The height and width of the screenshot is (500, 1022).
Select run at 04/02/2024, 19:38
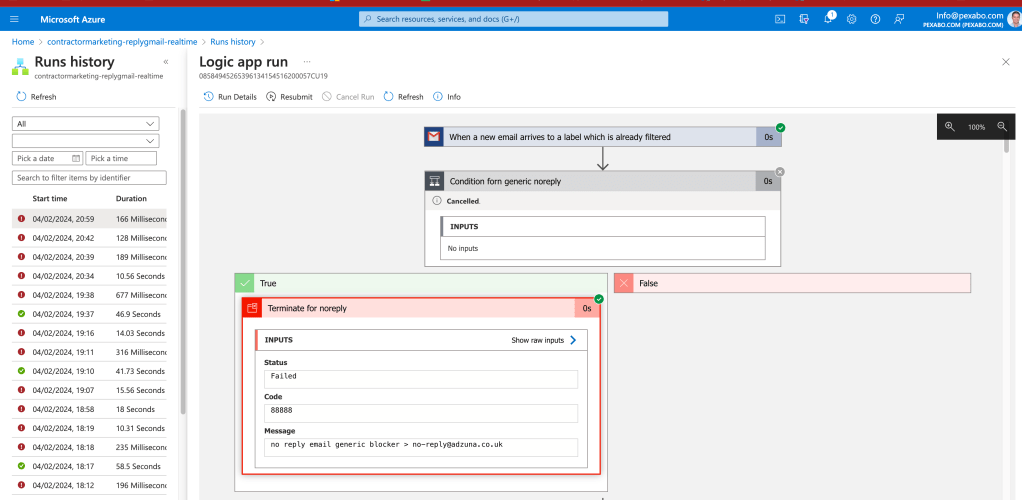pos(89,295)
